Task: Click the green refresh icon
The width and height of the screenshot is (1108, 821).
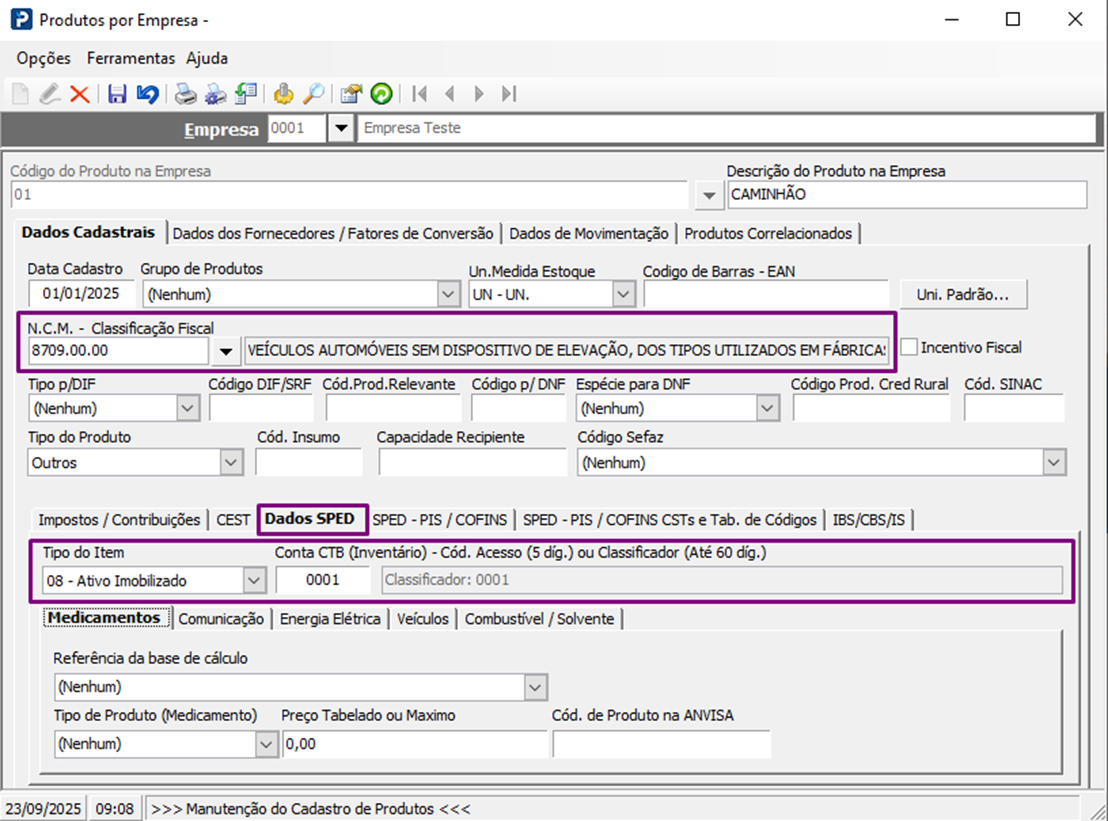Action: coord(381,94)
